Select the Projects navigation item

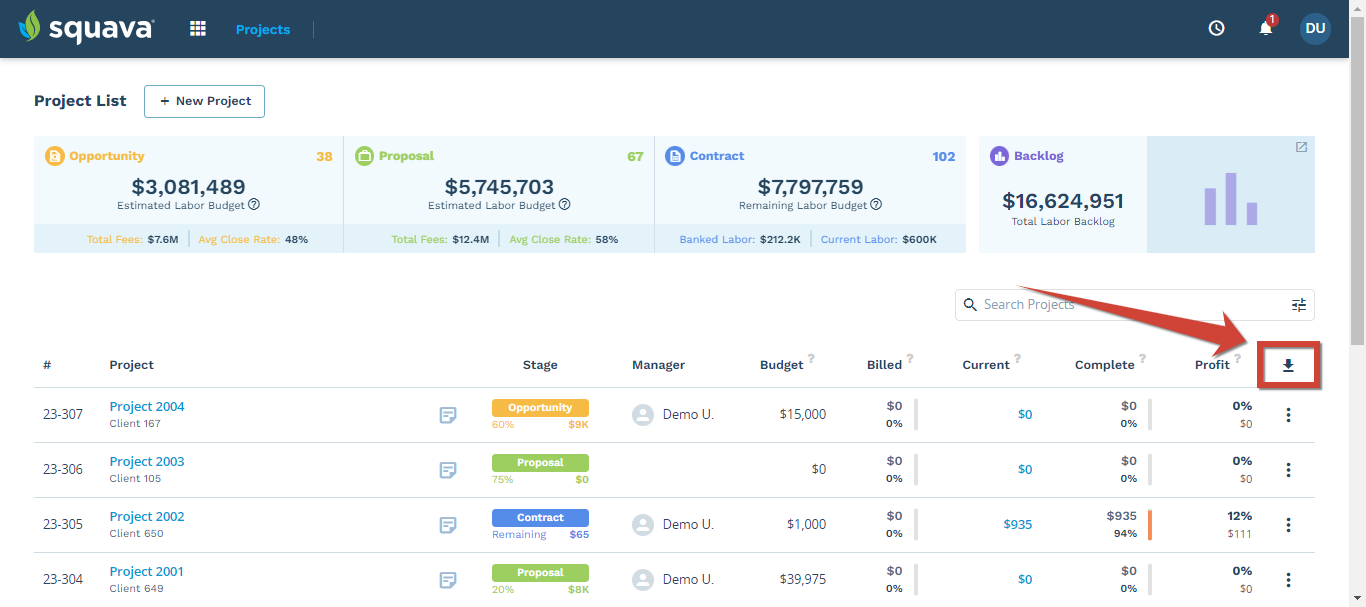point(262,29)
